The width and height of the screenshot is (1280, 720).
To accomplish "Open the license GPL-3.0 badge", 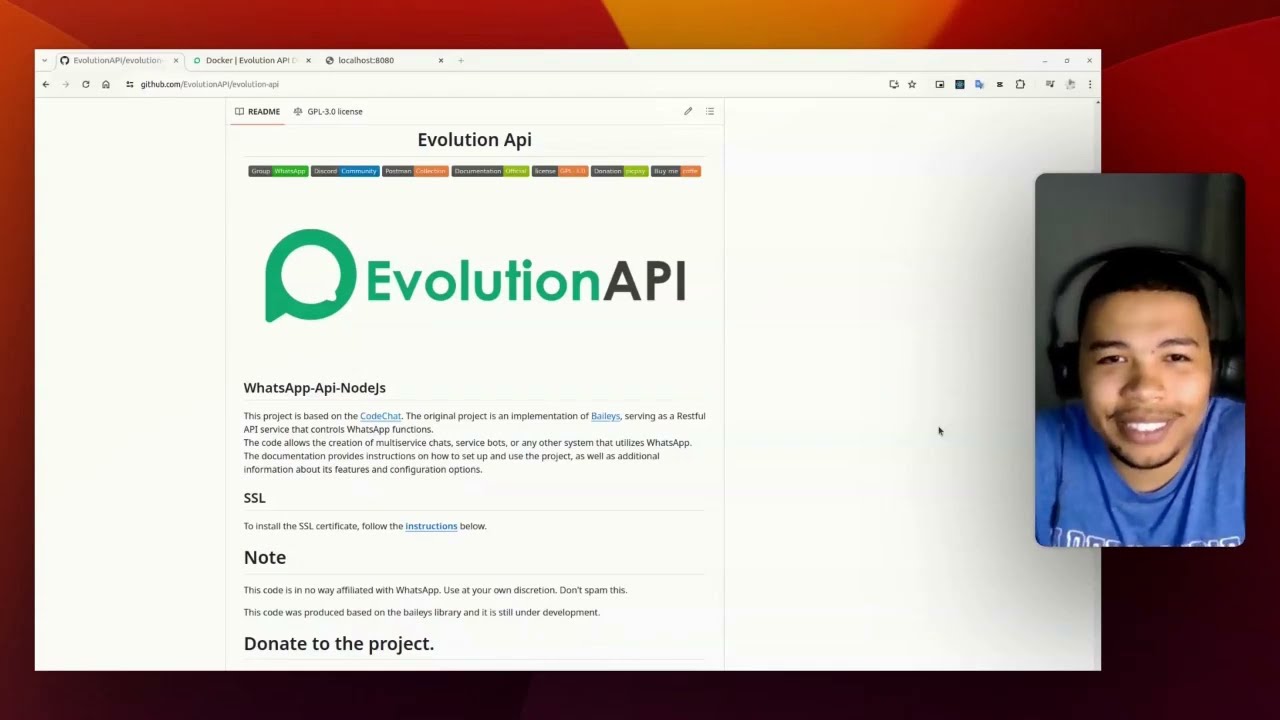I will tap(560, 171).
